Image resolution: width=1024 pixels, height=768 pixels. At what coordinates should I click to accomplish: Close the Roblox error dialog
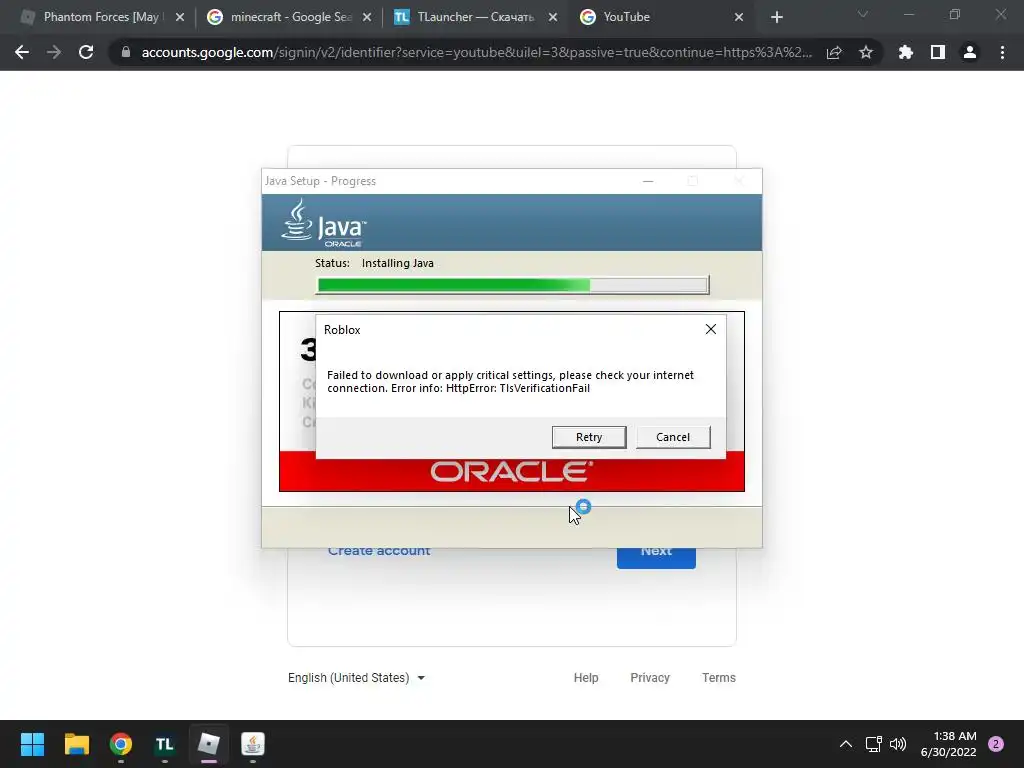coord(711,329)
